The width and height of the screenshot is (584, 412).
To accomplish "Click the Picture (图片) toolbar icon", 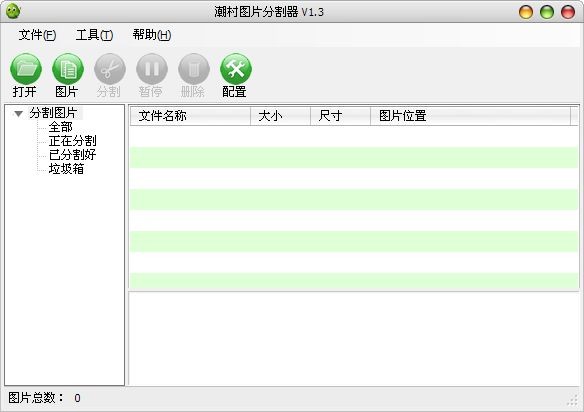I will coord(68,69).
